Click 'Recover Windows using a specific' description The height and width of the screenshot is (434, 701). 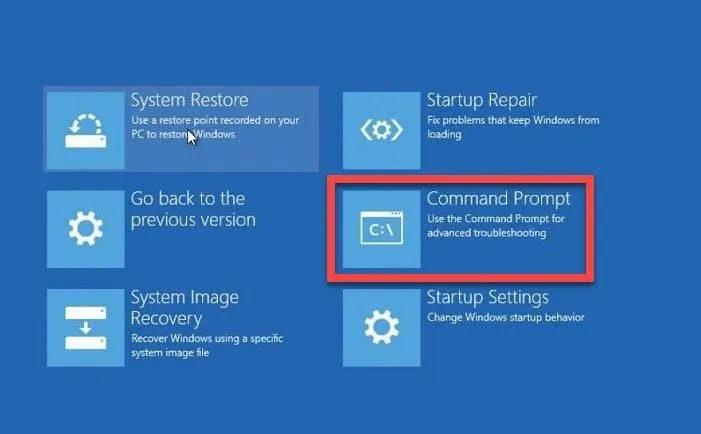pos(207,338)
